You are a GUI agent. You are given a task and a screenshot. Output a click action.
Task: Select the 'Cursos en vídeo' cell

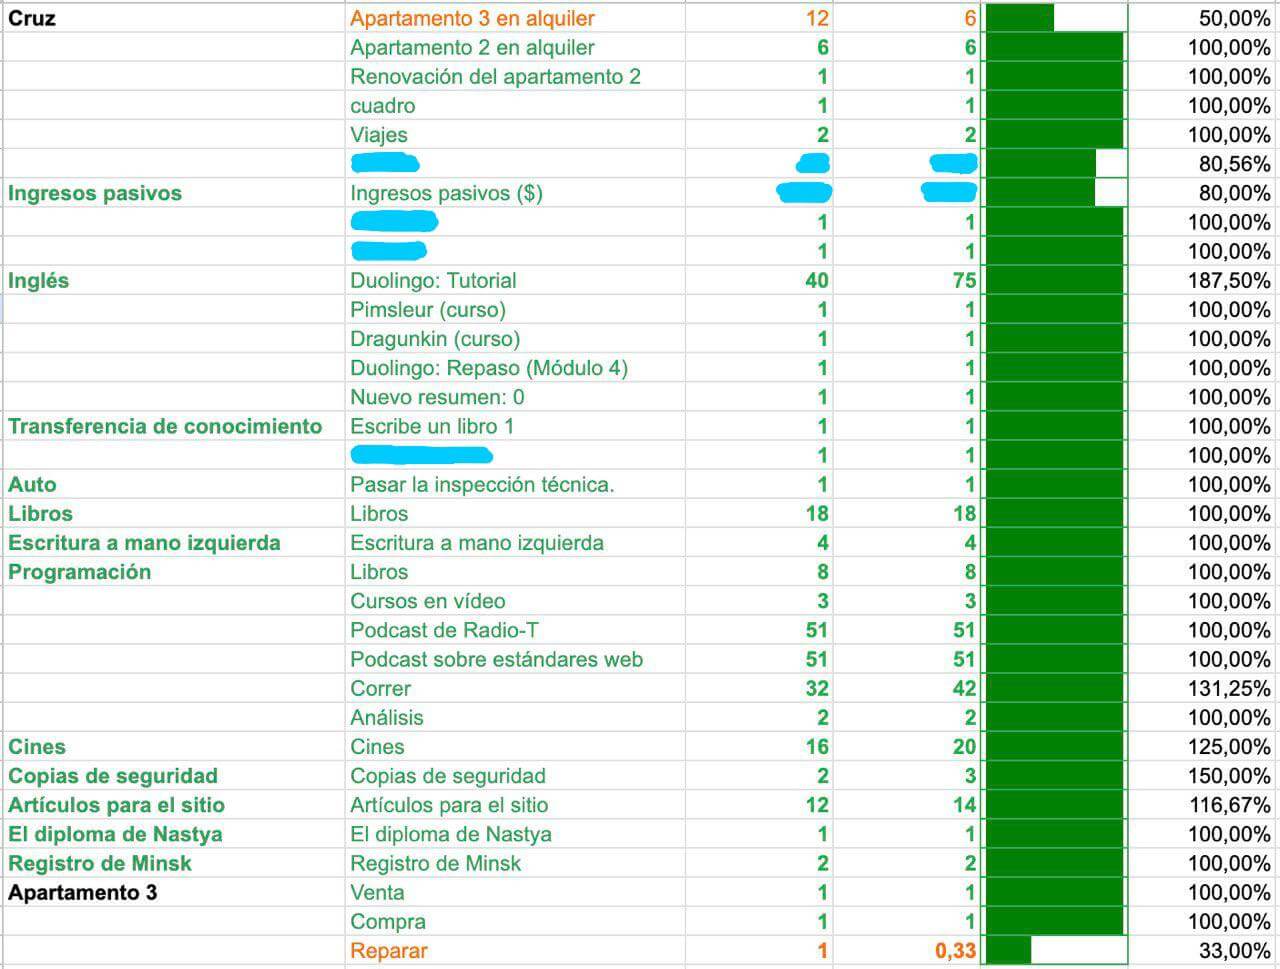pos(515,601)
